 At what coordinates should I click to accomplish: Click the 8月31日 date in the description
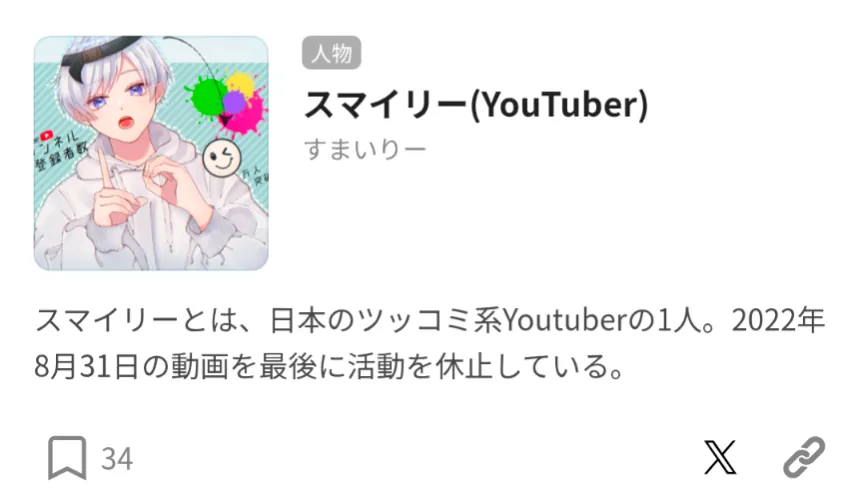(86, 367)
